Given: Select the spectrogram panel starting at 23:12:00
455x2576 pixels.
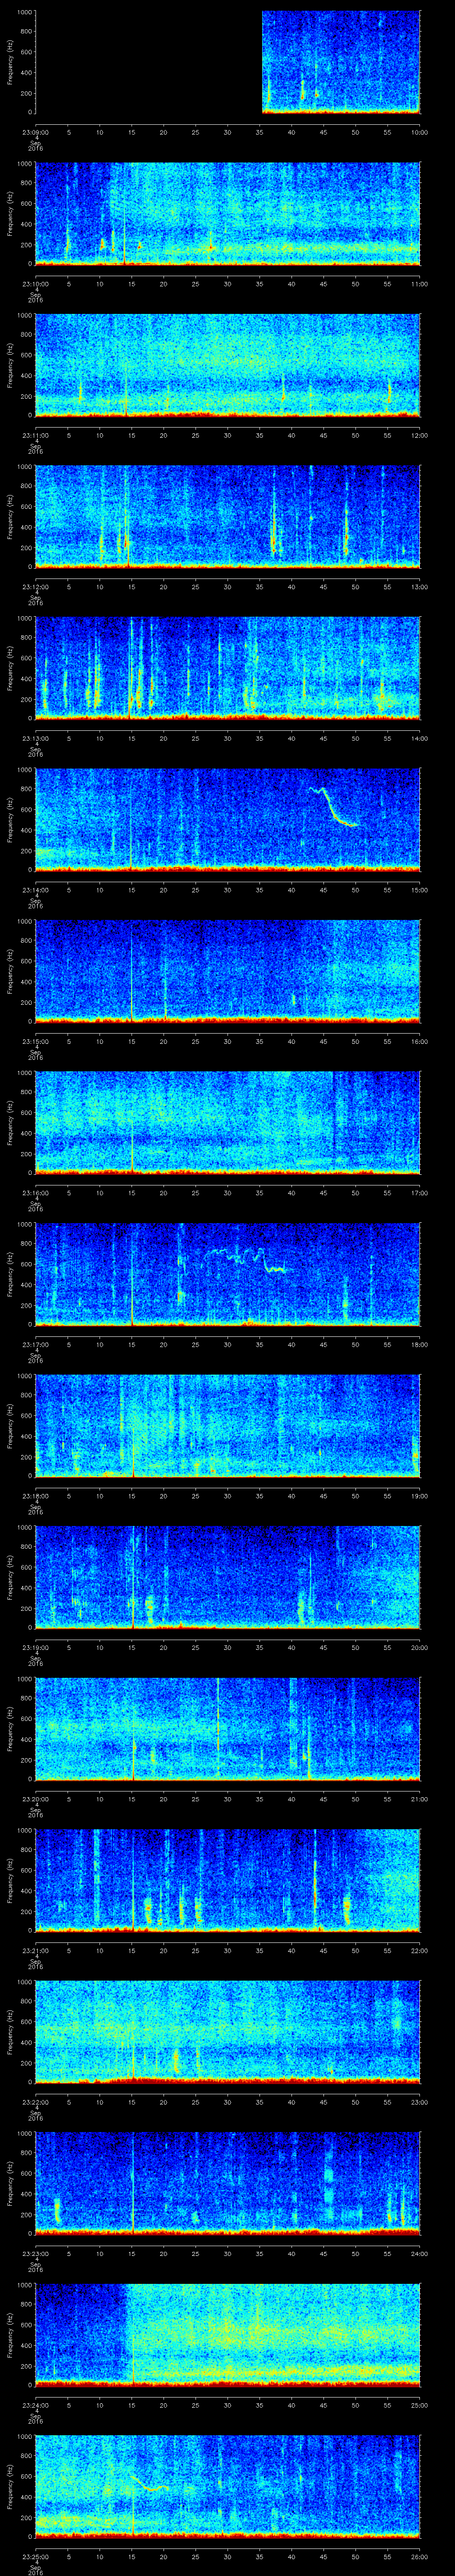Looking at the screenshot, I should click(x=228, y=517).
